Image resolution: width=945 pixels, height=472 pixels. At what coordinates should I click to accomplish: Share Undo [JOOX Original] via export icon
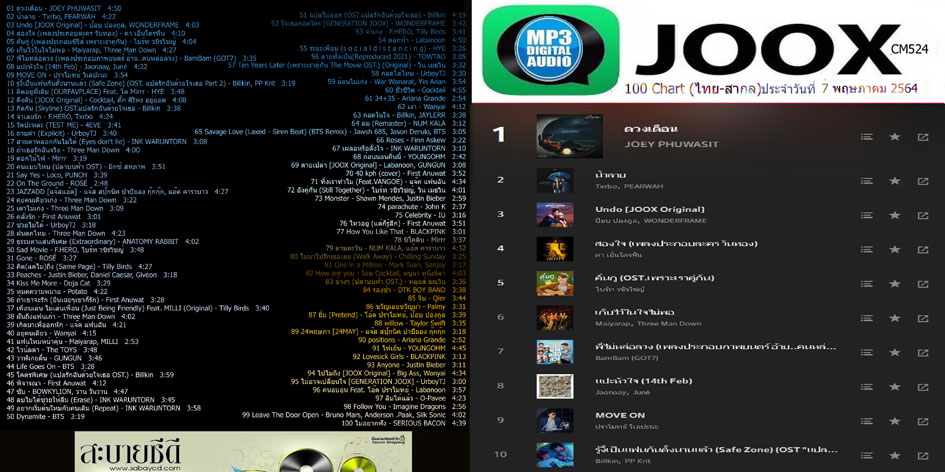click(923, 215)
